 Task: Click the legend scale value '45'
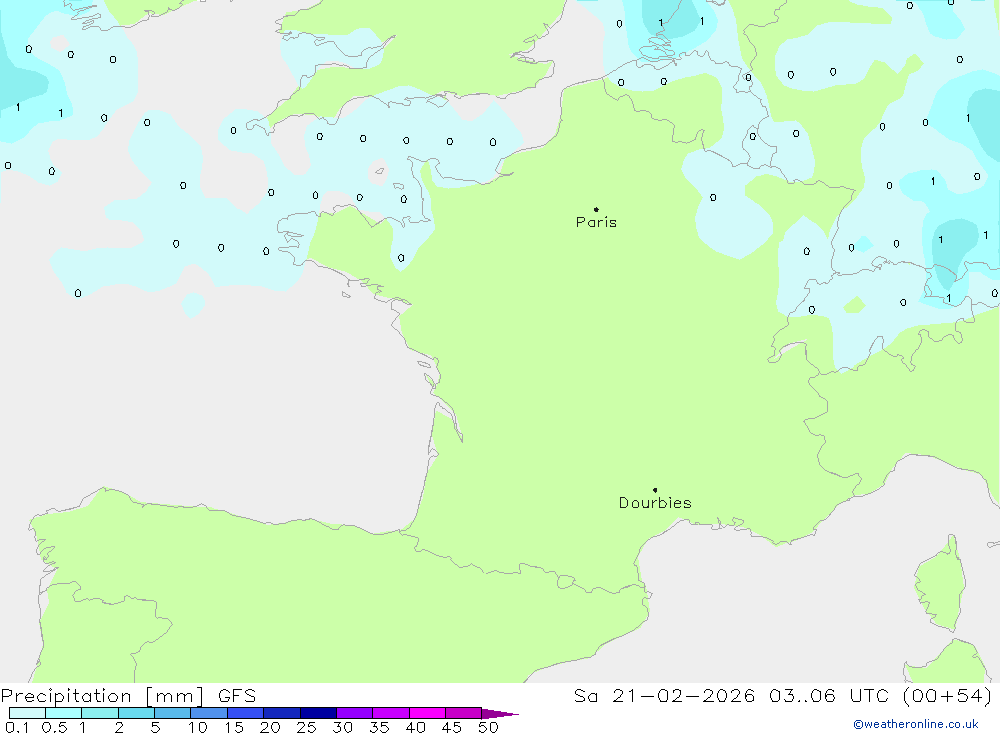tap(452, 727)
